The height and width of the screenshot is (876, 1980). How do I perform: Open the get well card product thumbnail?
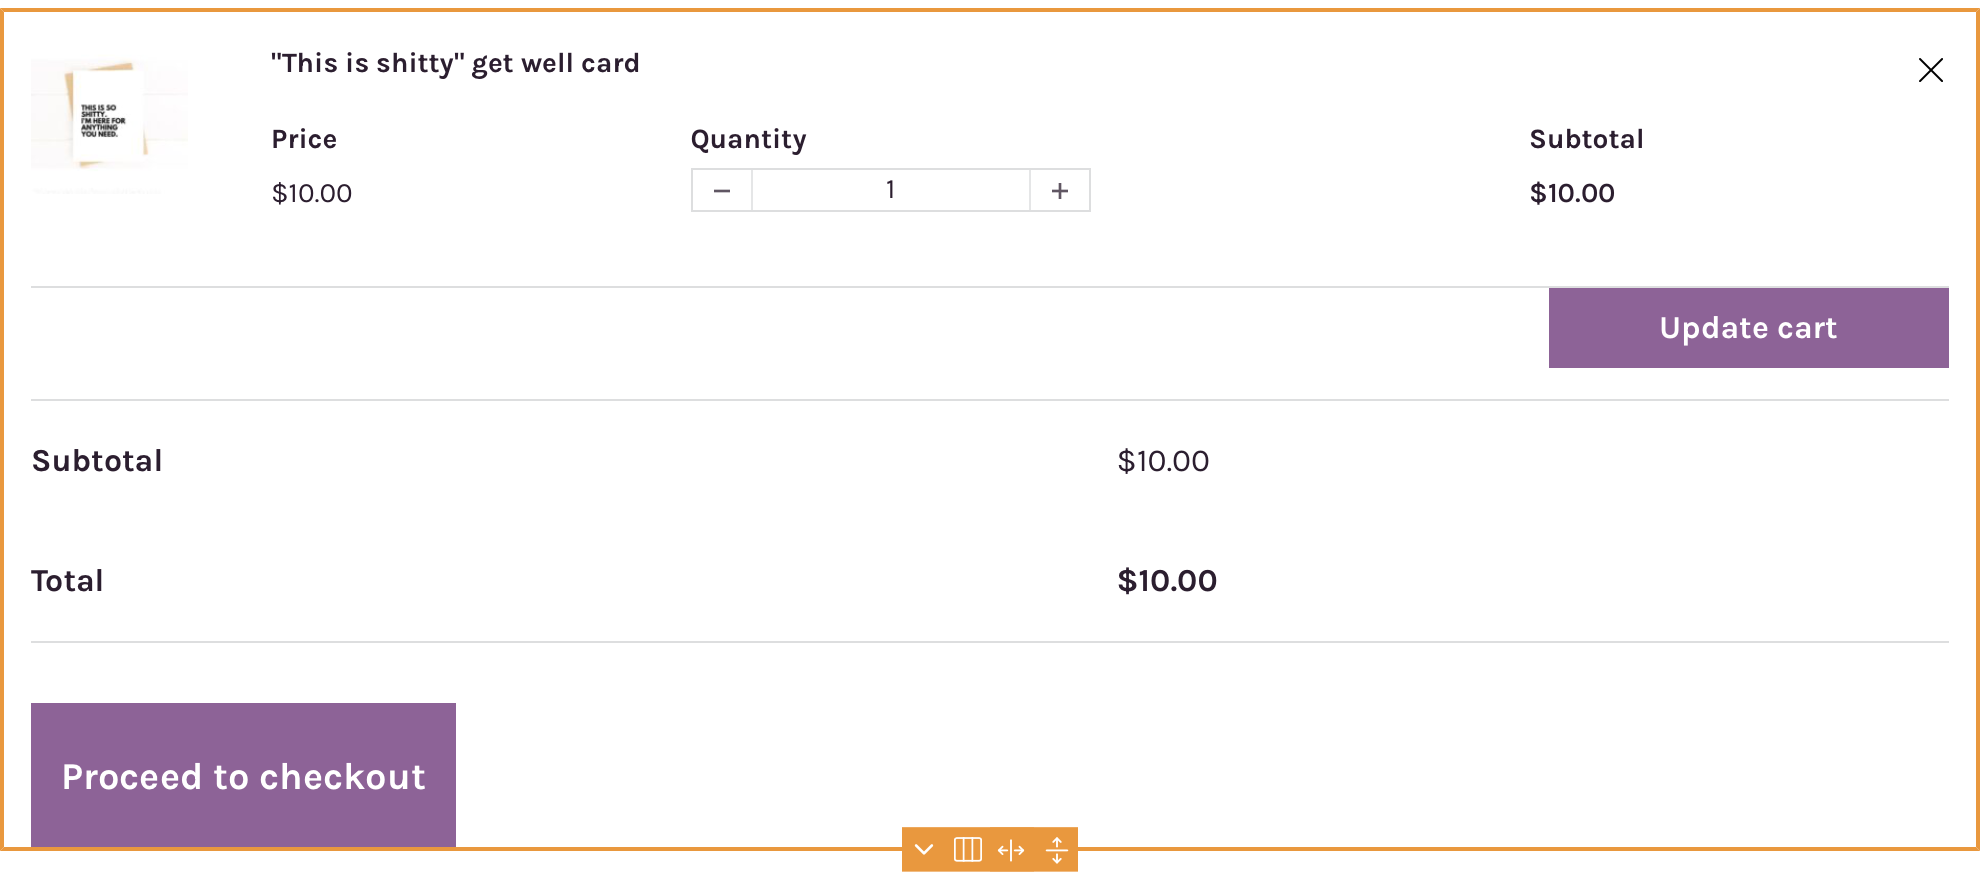tap(109, 125)
